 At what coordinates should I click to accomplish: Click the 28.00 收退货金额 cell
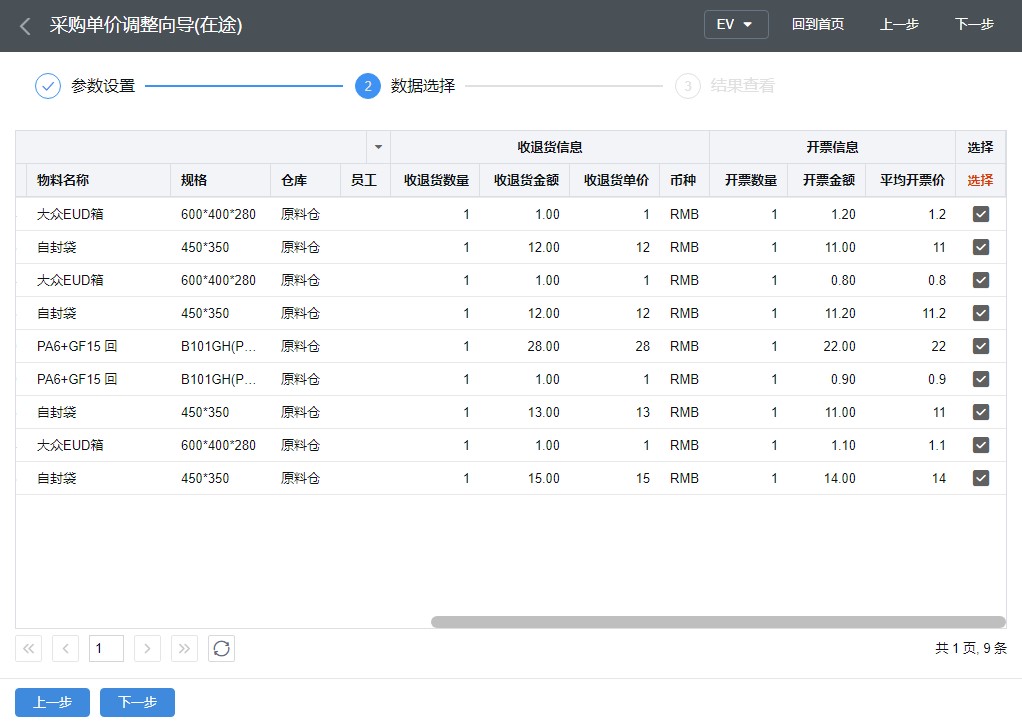525,346
